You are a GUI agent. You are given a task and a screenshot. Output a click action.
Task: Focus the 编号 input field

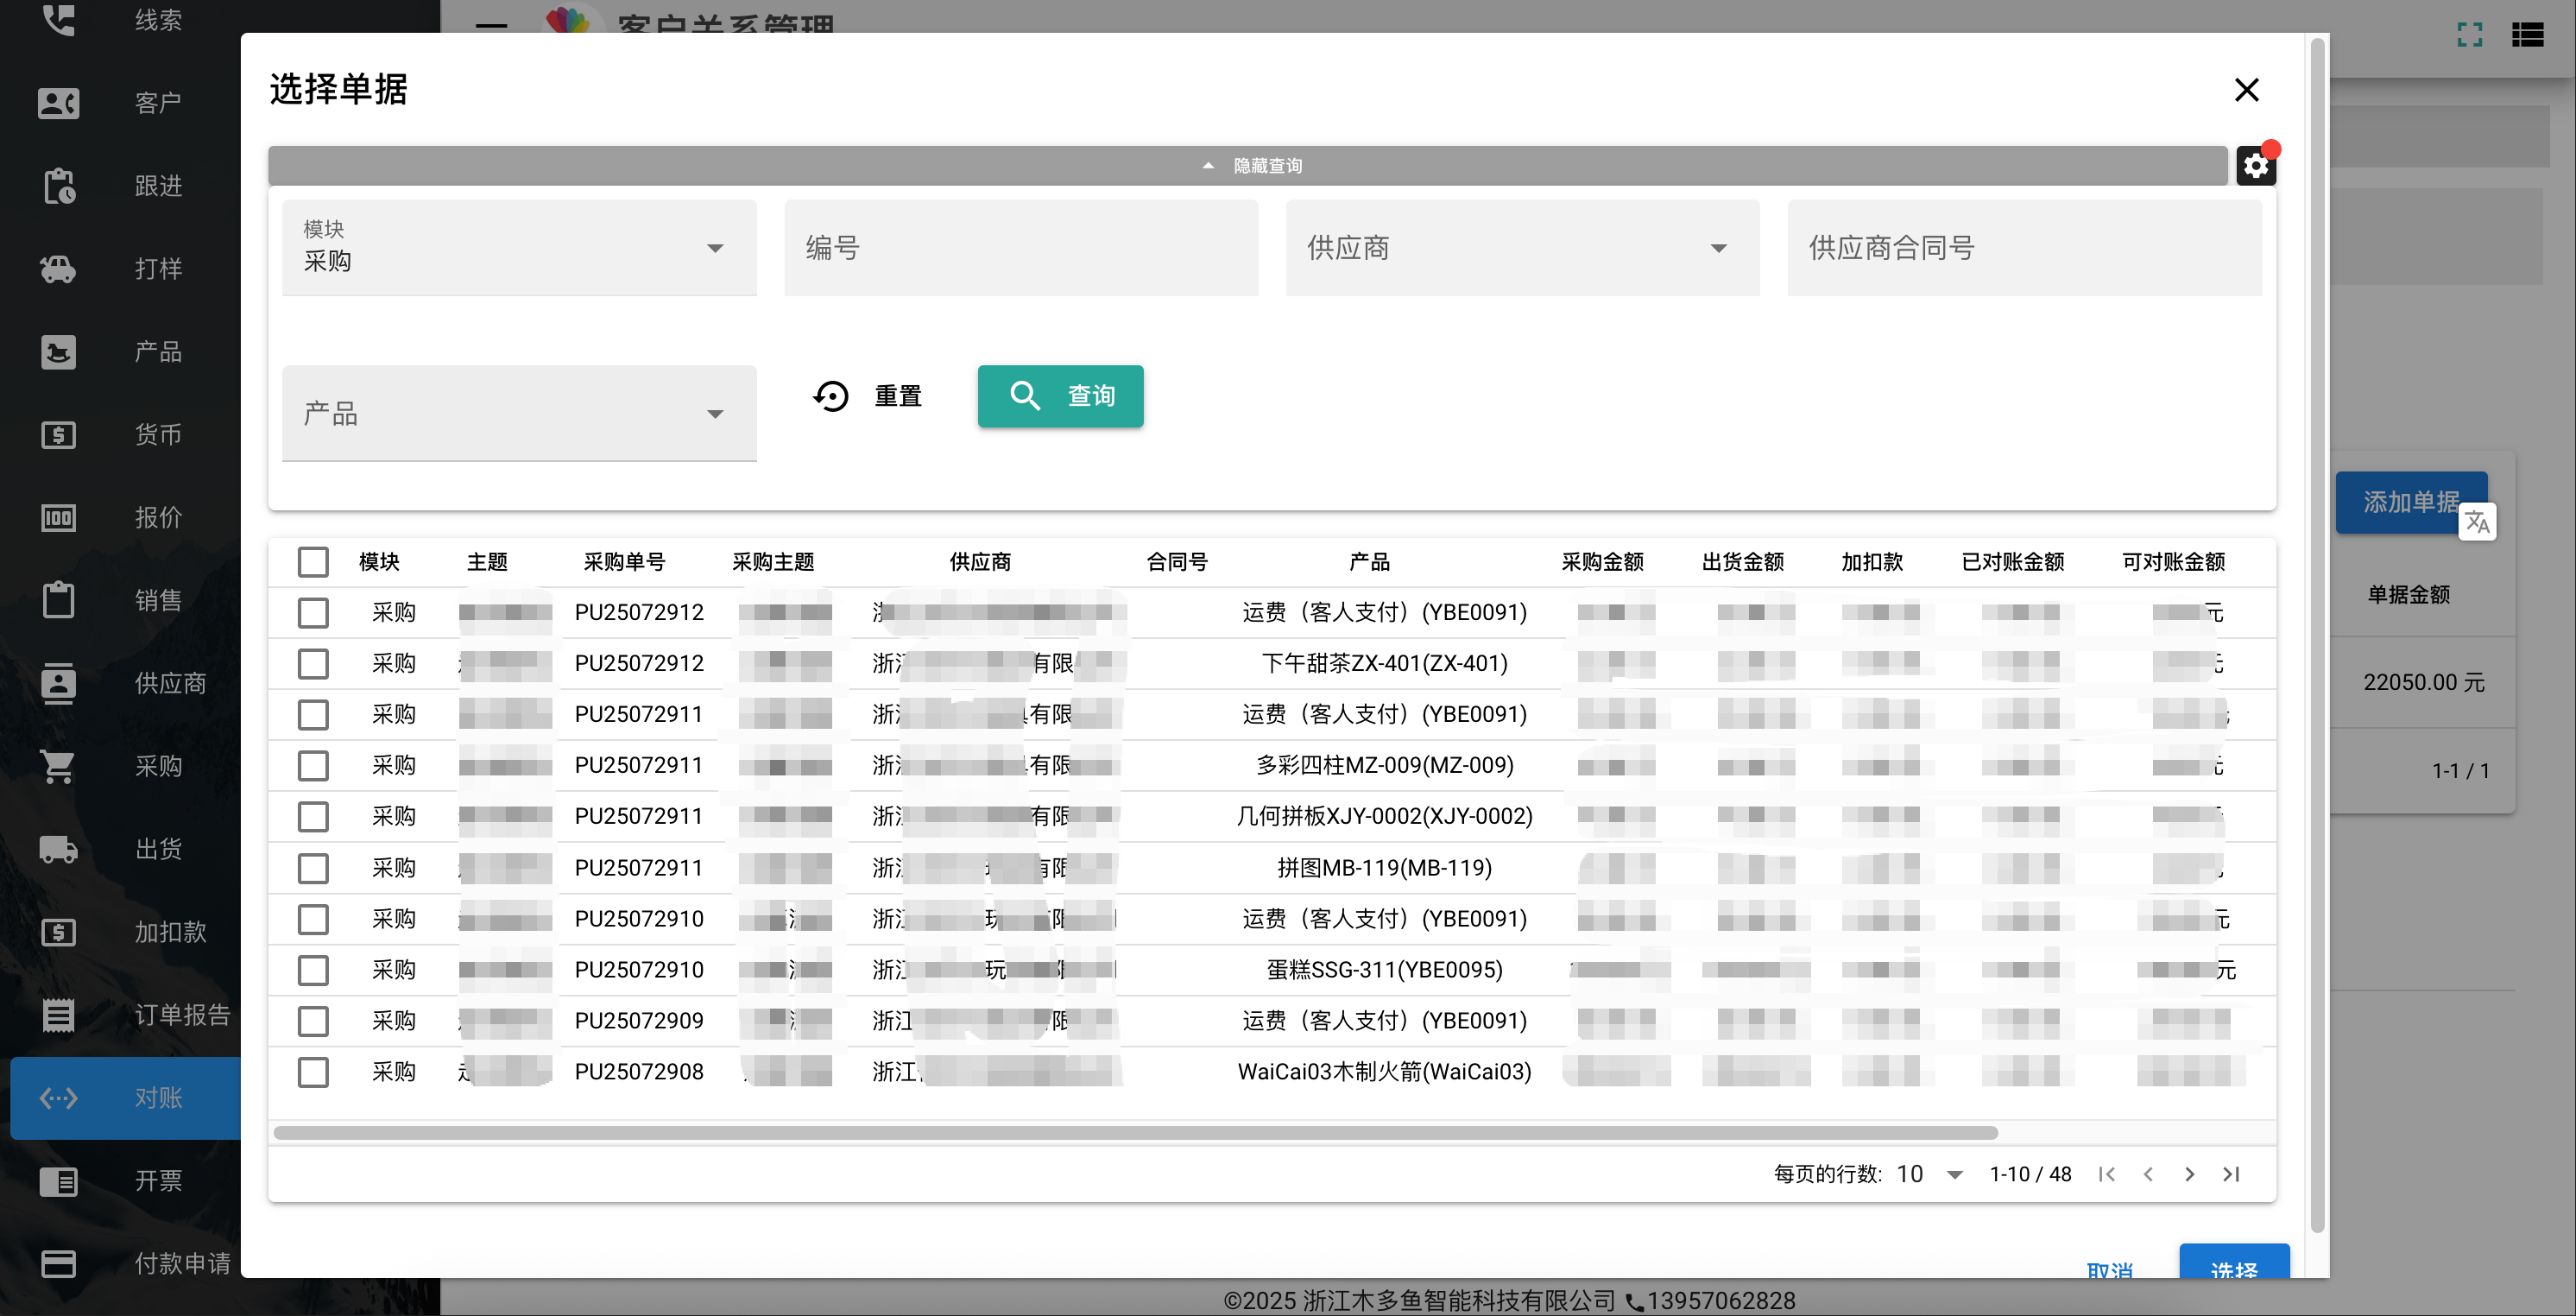tap(1020, 248)
